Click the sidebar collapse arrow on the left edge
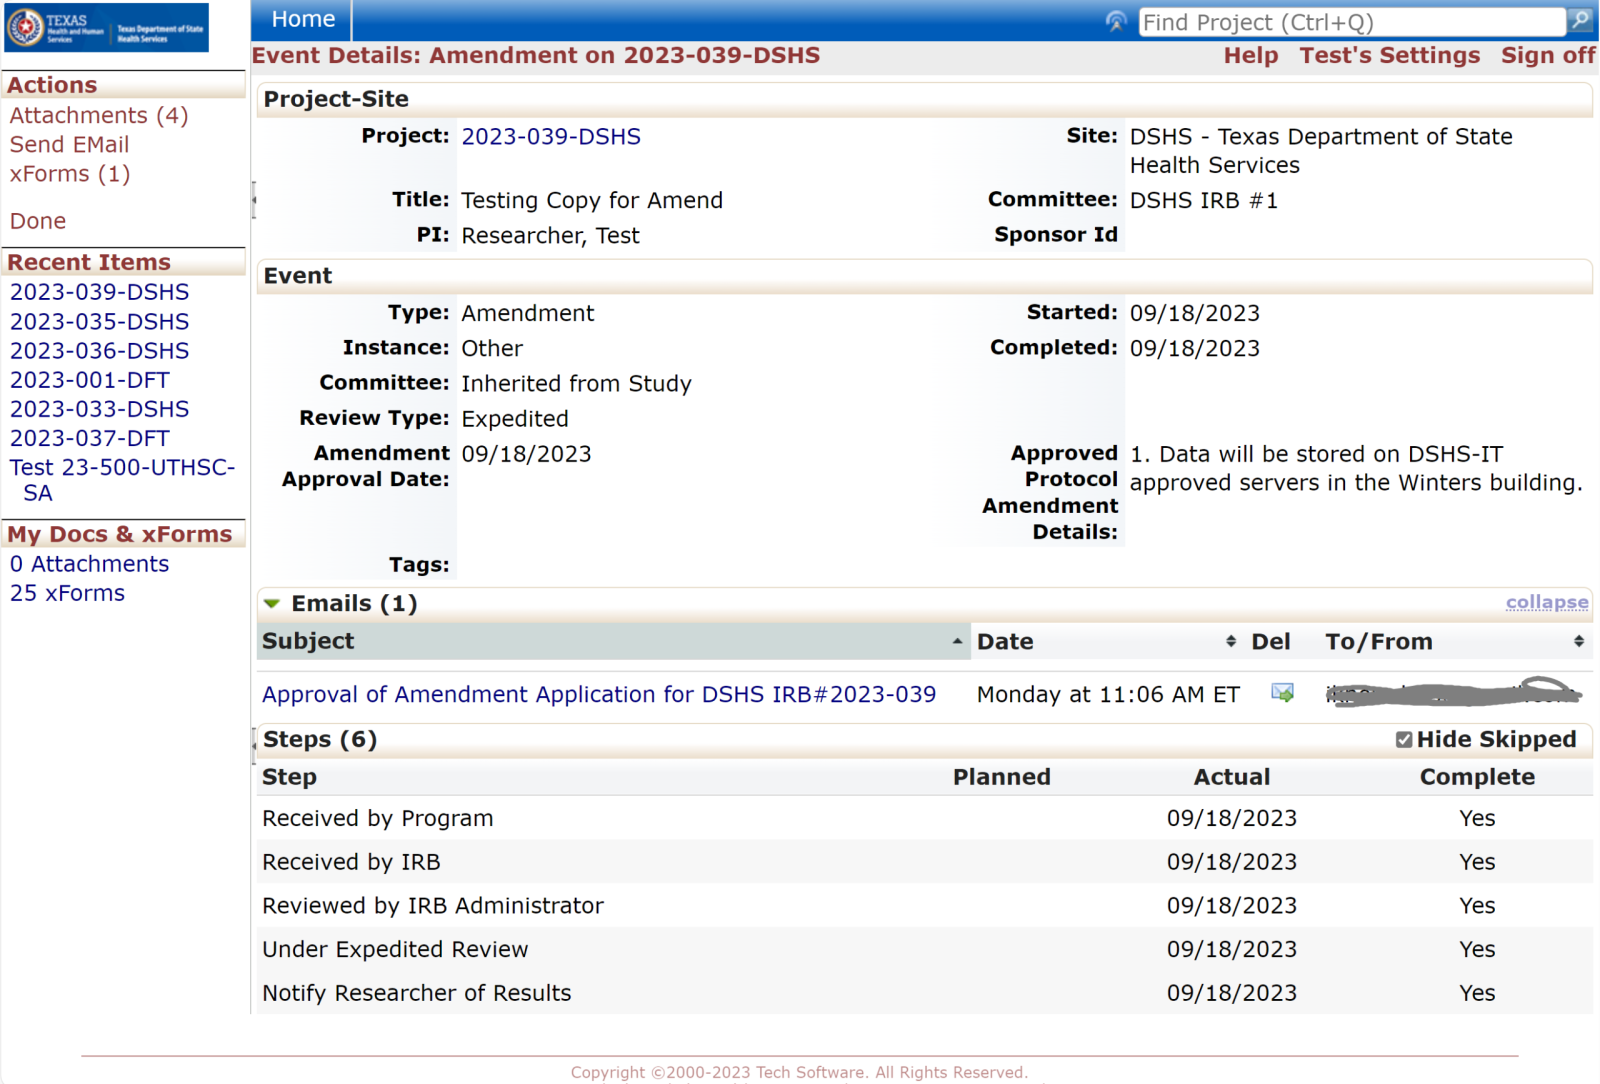 coord(254,201)
